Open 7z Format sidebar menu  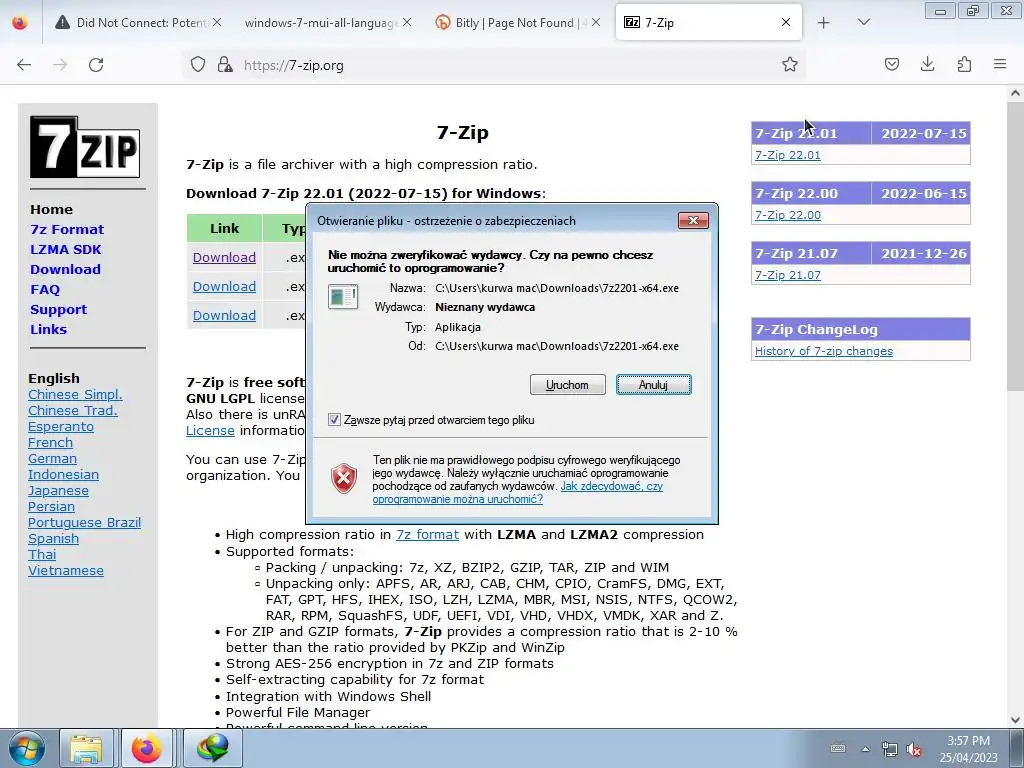click(67, 229)
